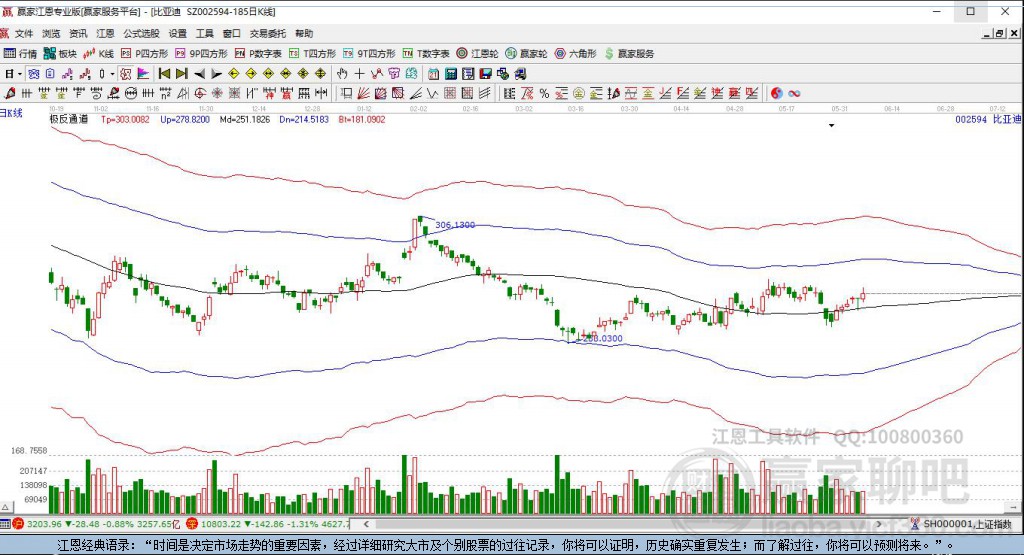Viewport: 1024px width, 555px height.
Task: Select the hand pan tool
Action: [x=342, y=74]
